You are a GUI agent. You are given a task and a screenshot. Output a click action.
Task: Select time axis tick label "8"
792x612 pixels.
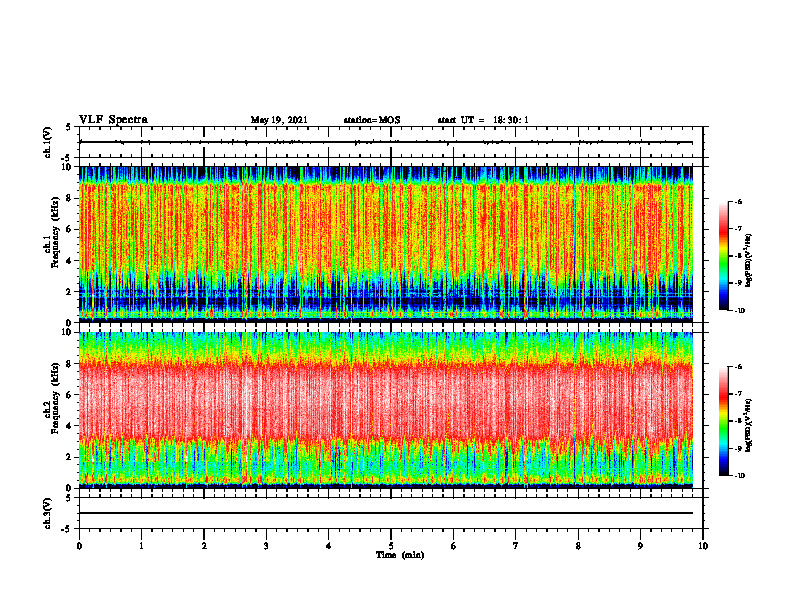(578, 546)
